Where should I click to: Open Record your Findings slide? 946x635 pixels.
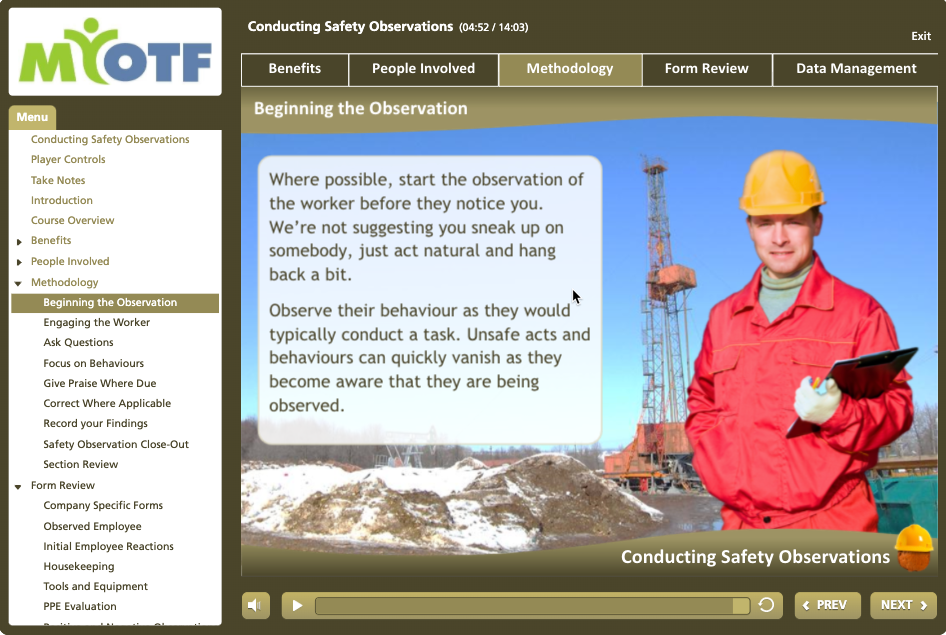(x=95, y=424)
